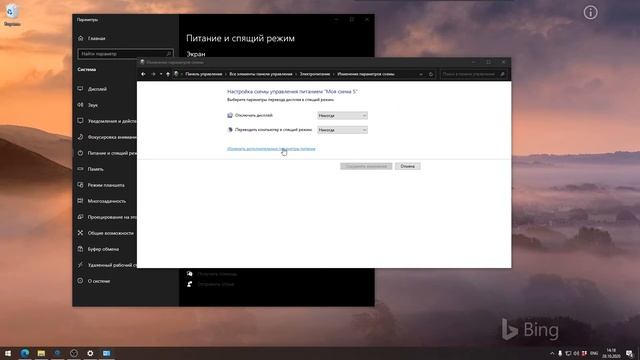Select Память in Settings sidebar
Viewport: 640px width, 360px height.
(96, 169)
